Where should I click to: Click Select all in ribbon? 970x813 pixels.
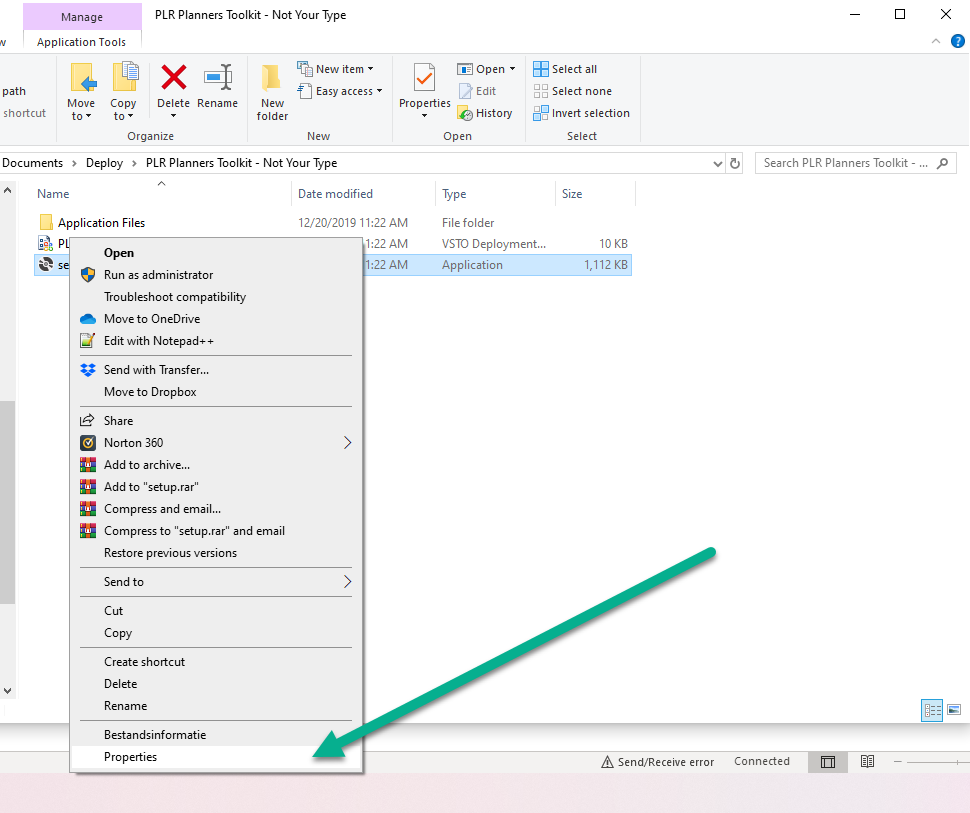pos(565,69)
